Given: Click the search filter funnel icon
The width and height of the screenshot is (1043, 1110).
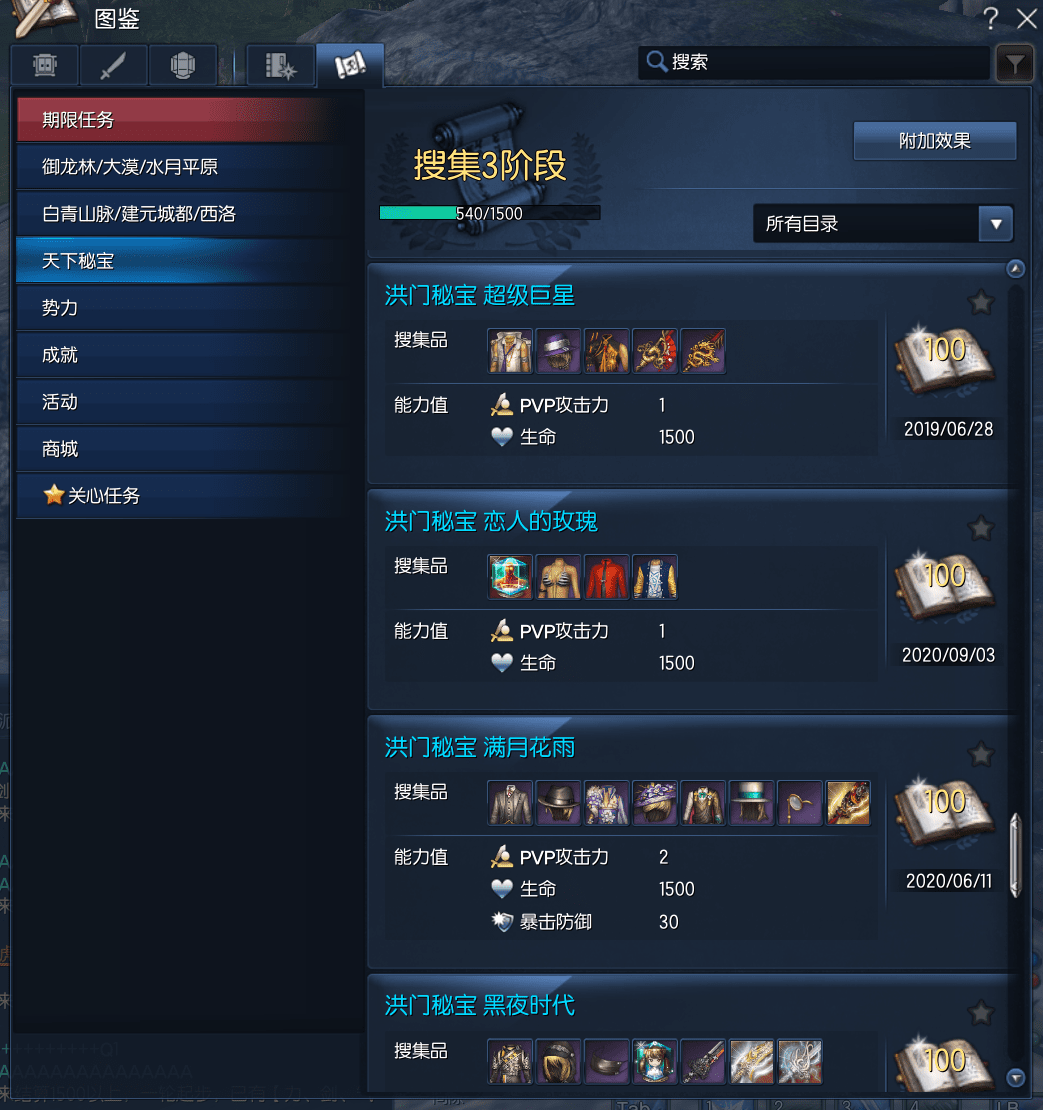Looking at the screenshot, I should 1014,64.
